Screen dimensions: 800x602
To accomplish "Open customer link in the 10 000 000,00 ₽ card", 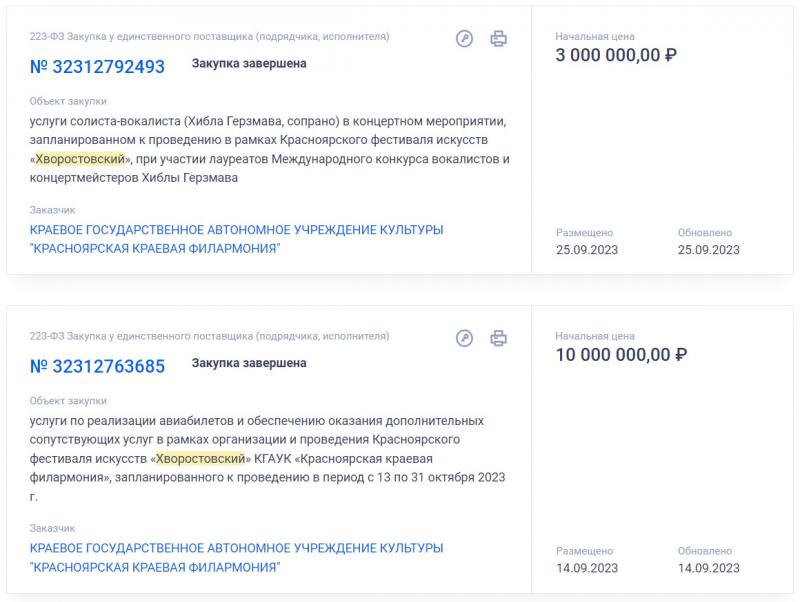I will tap(236, 557).
